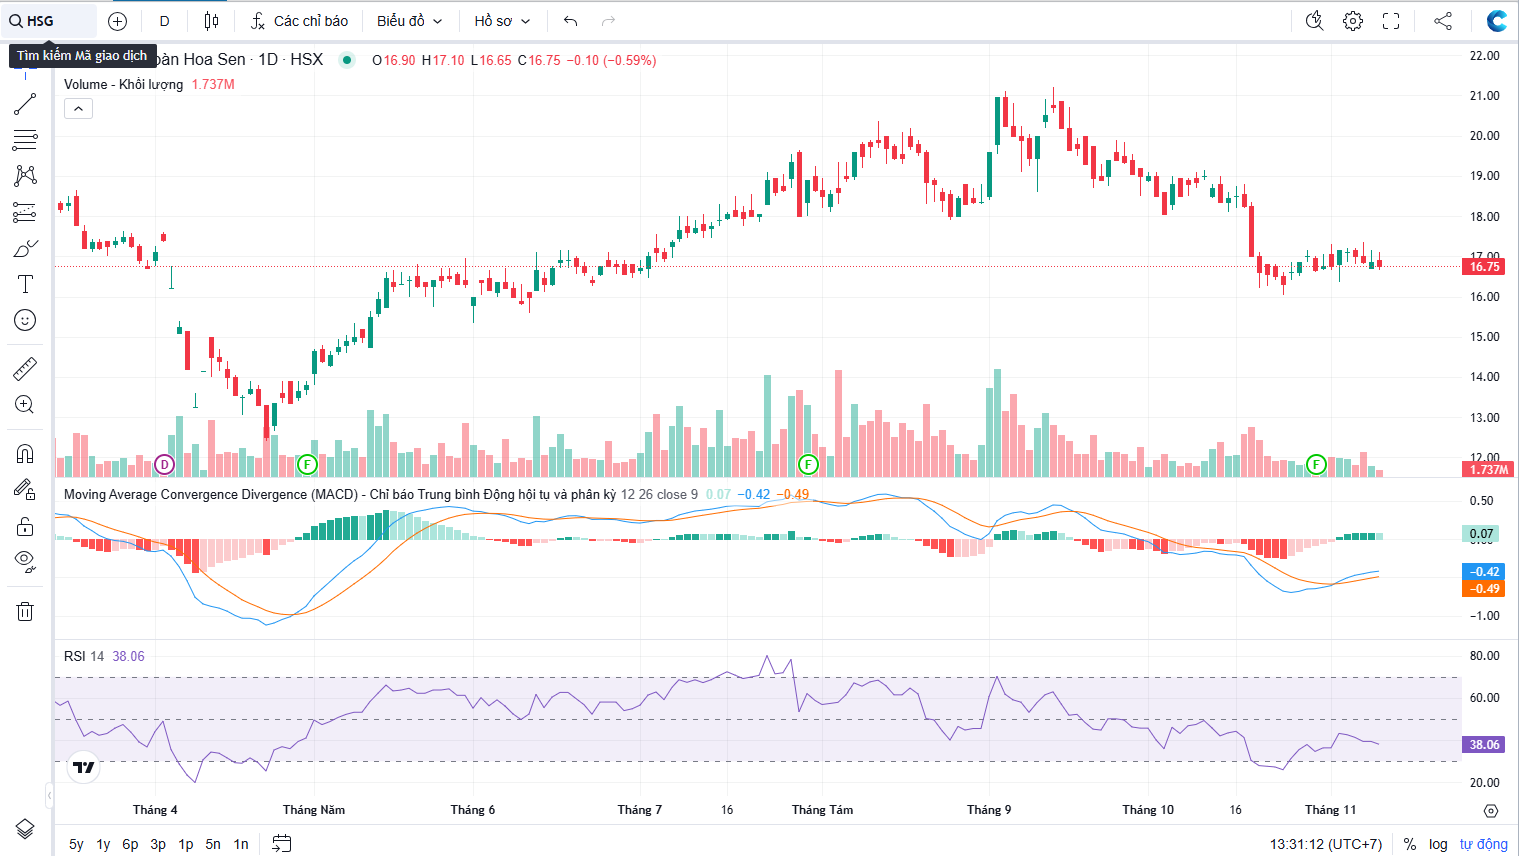Delete drawings with the trash icon

tap(25, 611)
